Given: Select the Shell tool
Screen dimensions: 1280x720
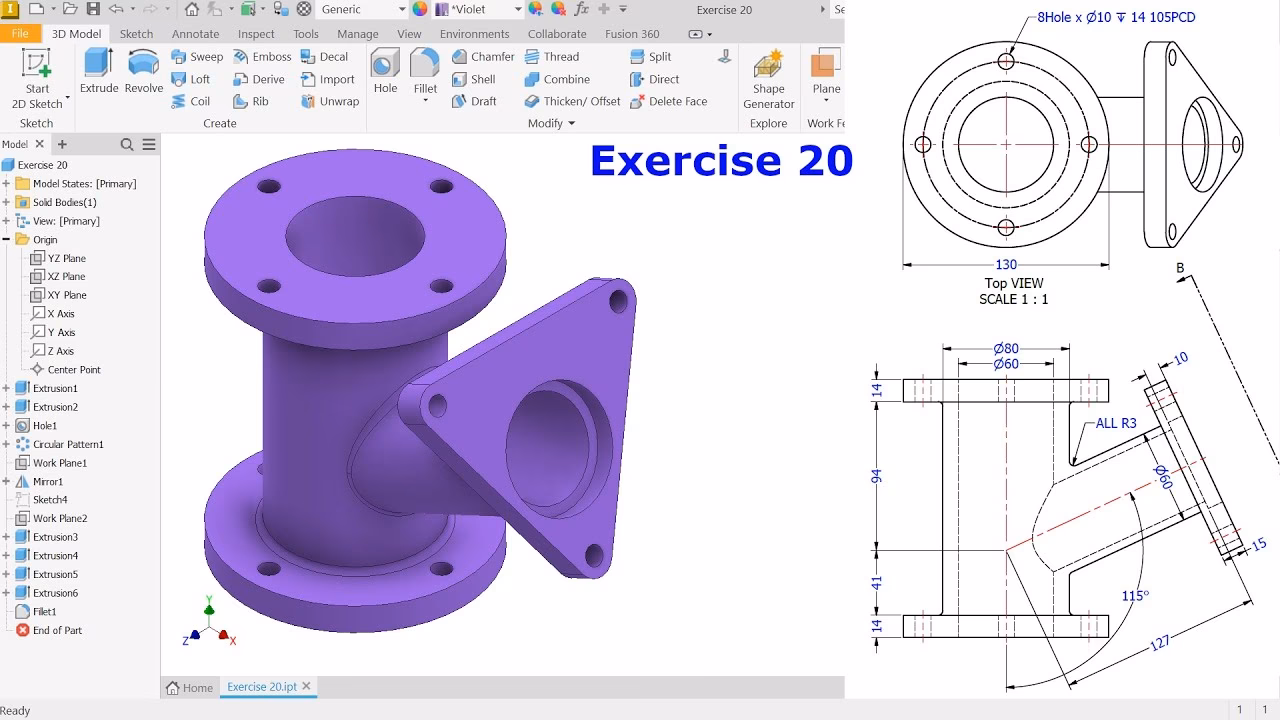Looking at the screenshot, I should (x=475, y=79).
